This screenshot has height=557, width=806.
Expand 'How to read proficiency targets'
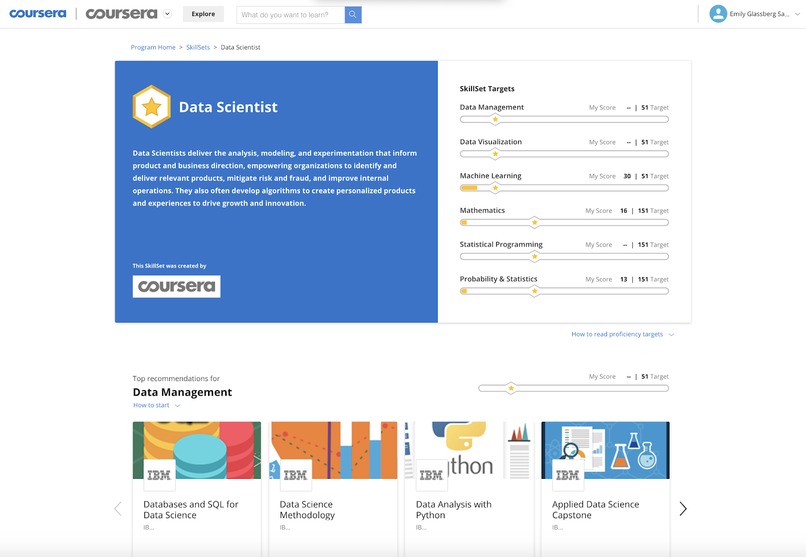click(x=622, y=334)
